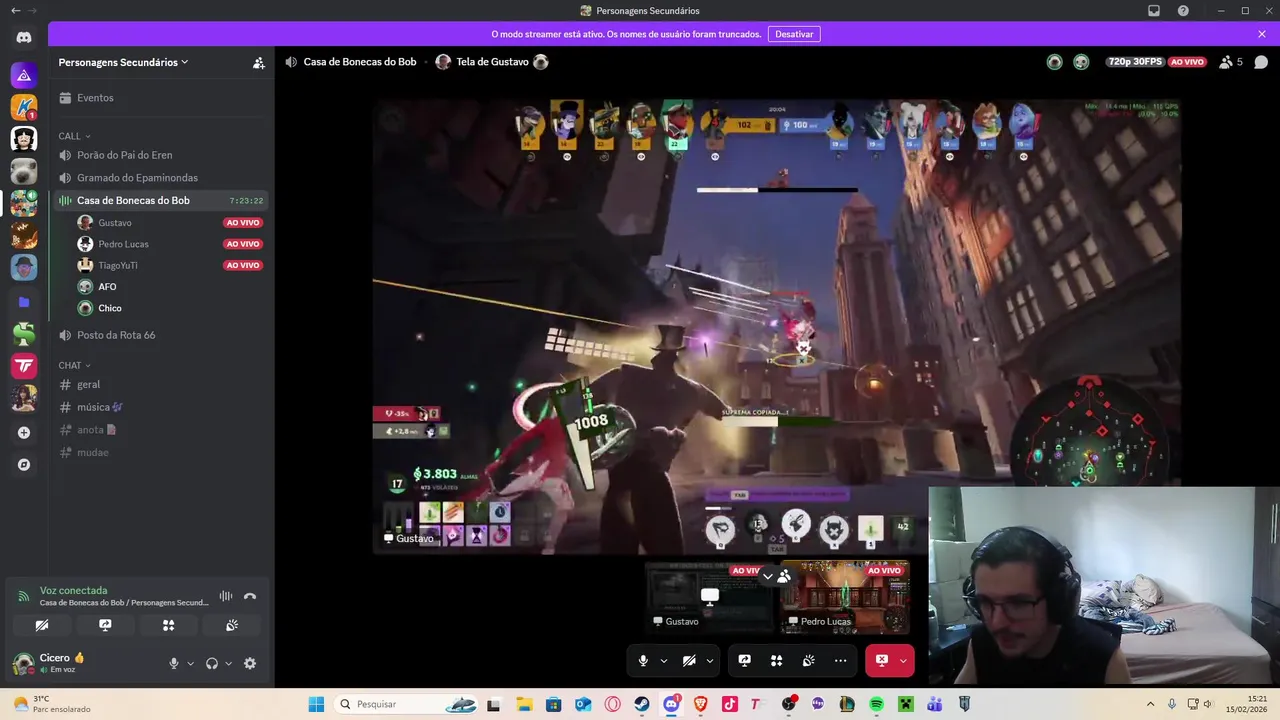This screenshot has height=720, width=1280.
Task: Mute microphone in the call control bar
Action: [643, 661]
